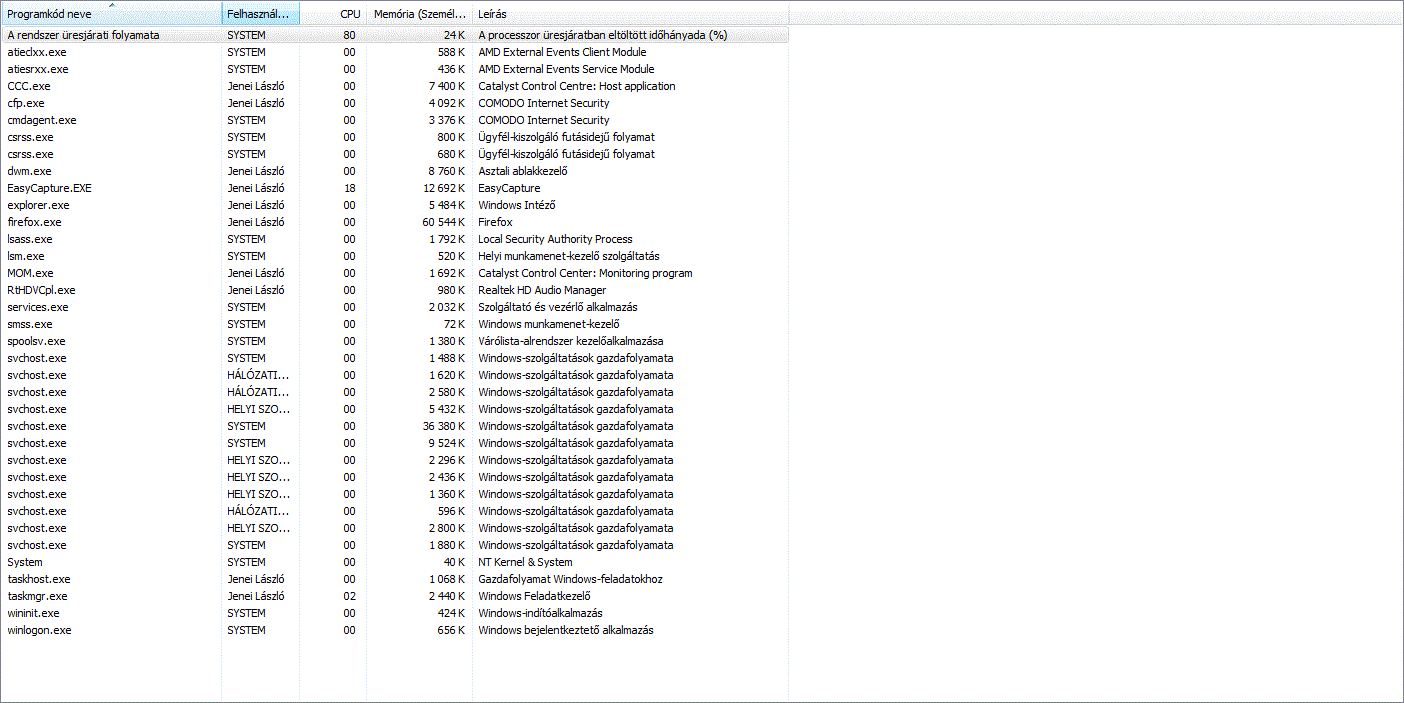This screenshot has width=1404, height=703.
Task: Select the lsm.exe process
Action: [x=395, y=256]
